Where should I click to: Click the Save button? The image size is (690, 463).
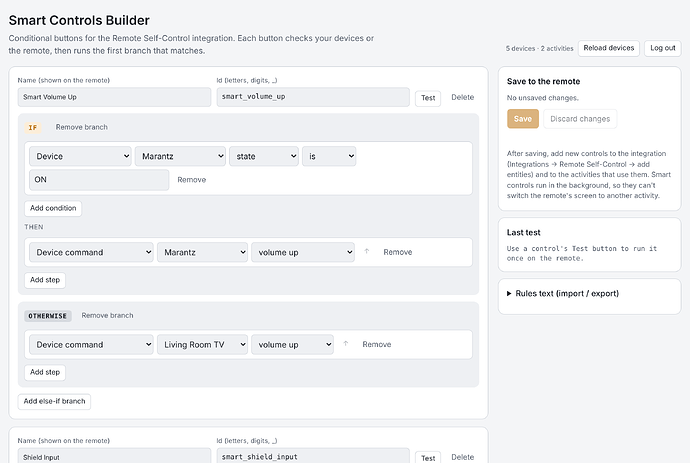coord(523,119)
